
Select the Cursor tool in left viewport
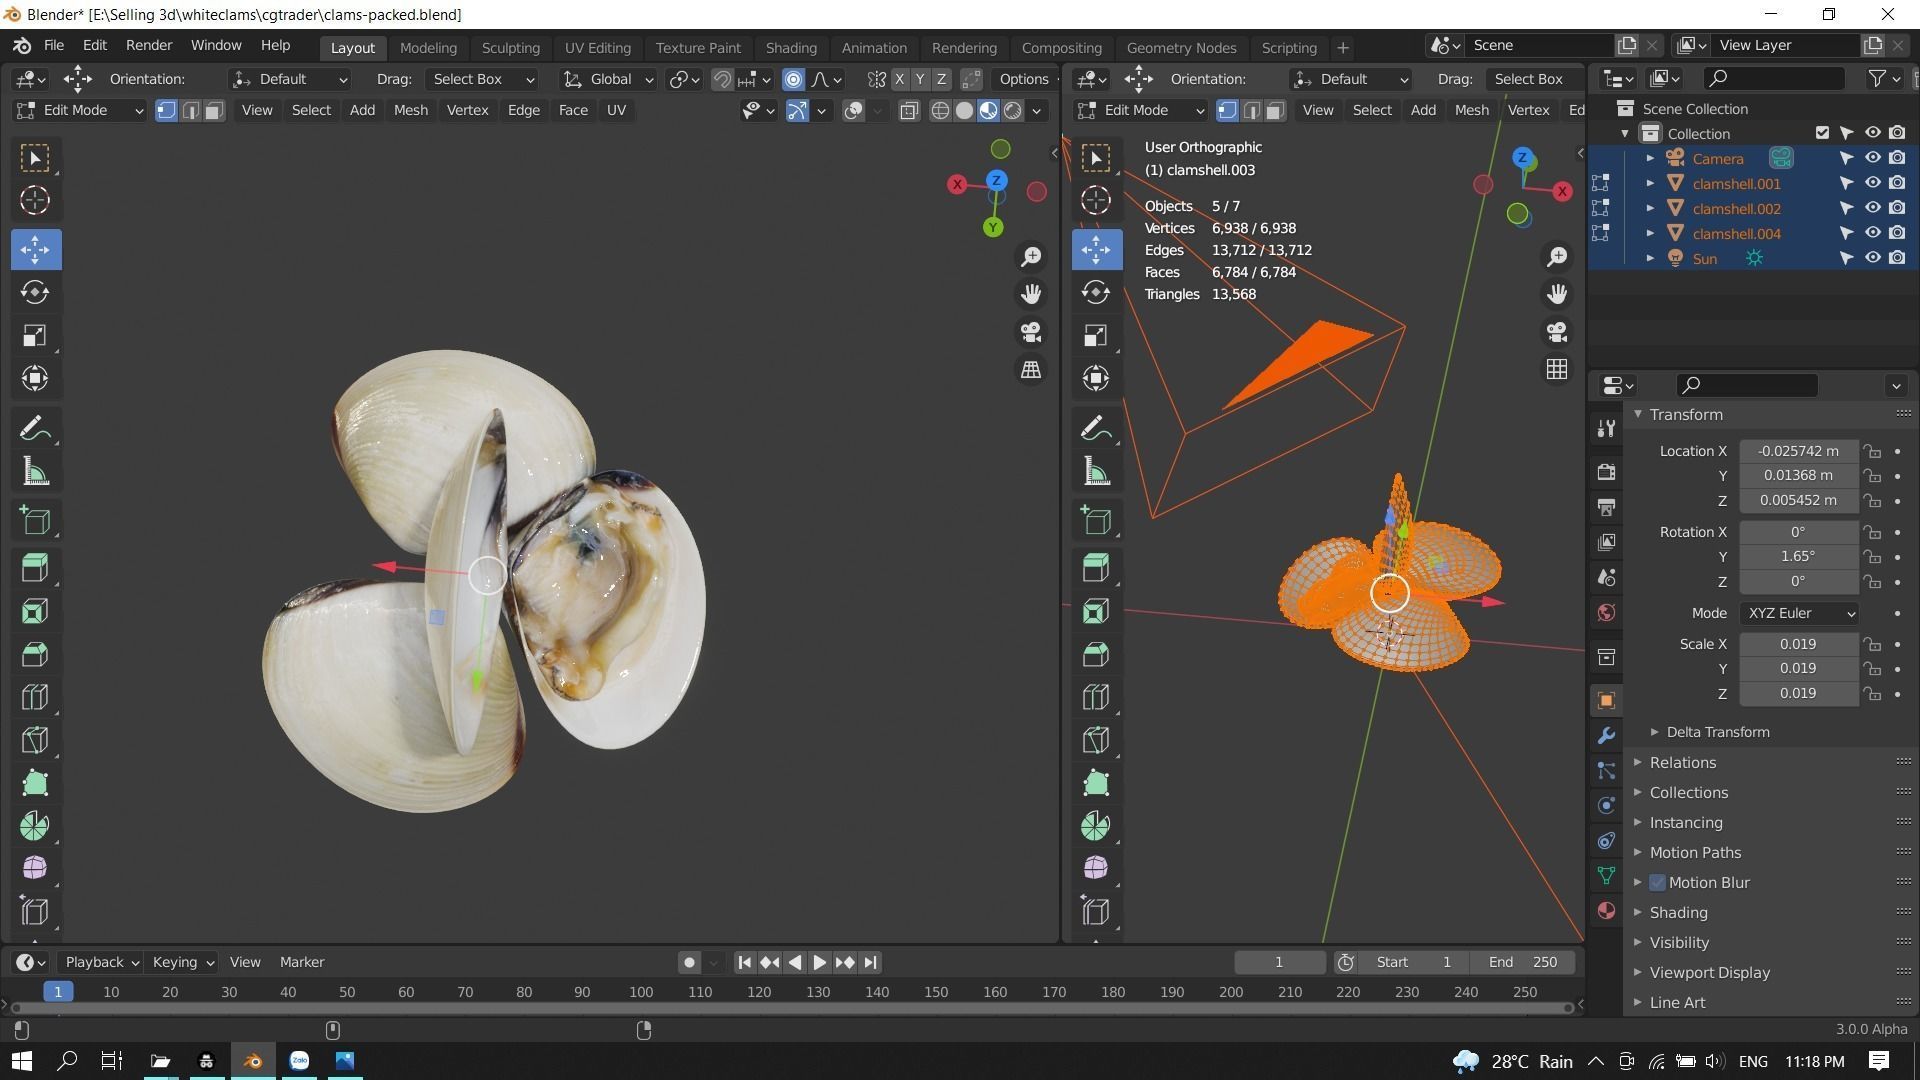point(35,200)
